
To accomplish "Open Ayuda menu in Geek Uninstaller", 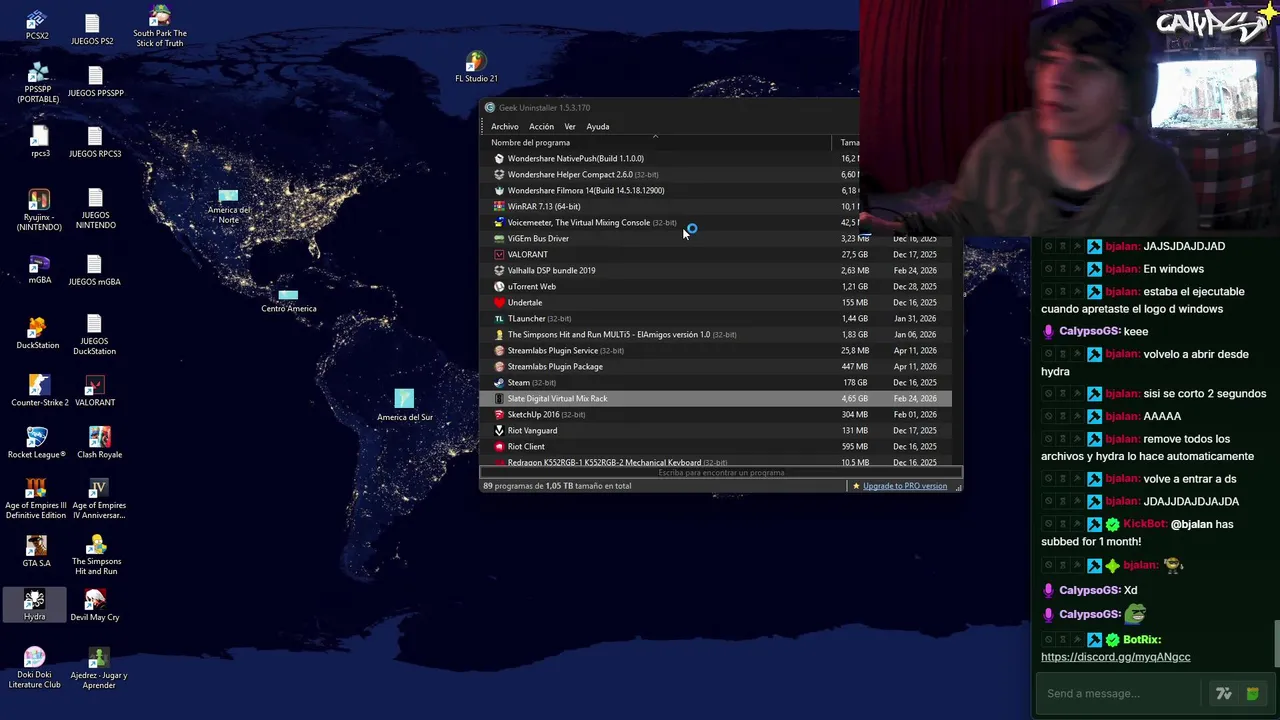I will pyautogui.click(x=598, y=126).
